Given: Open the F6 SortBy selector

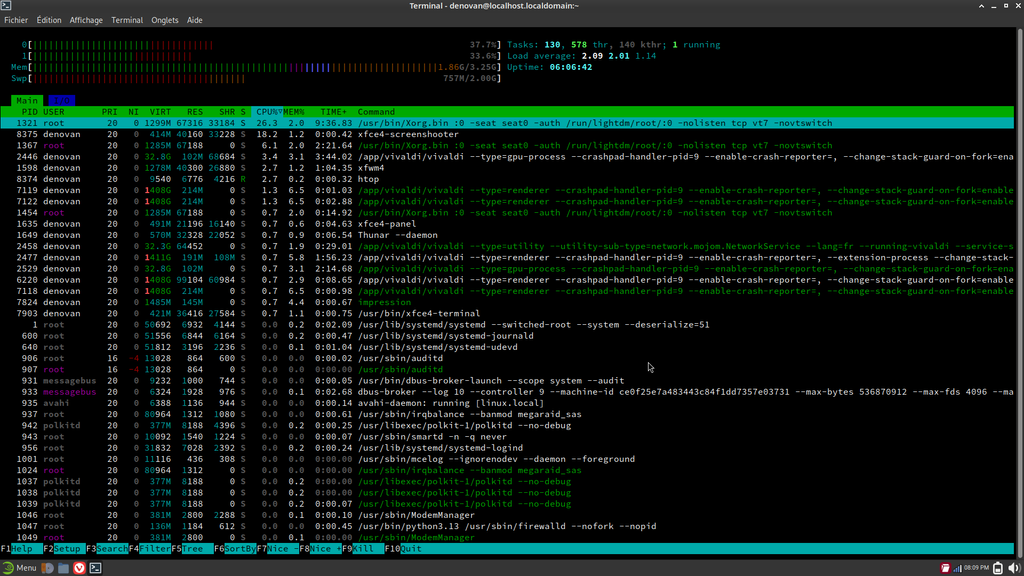Looking at the screenshot, I should coord(235,549).
